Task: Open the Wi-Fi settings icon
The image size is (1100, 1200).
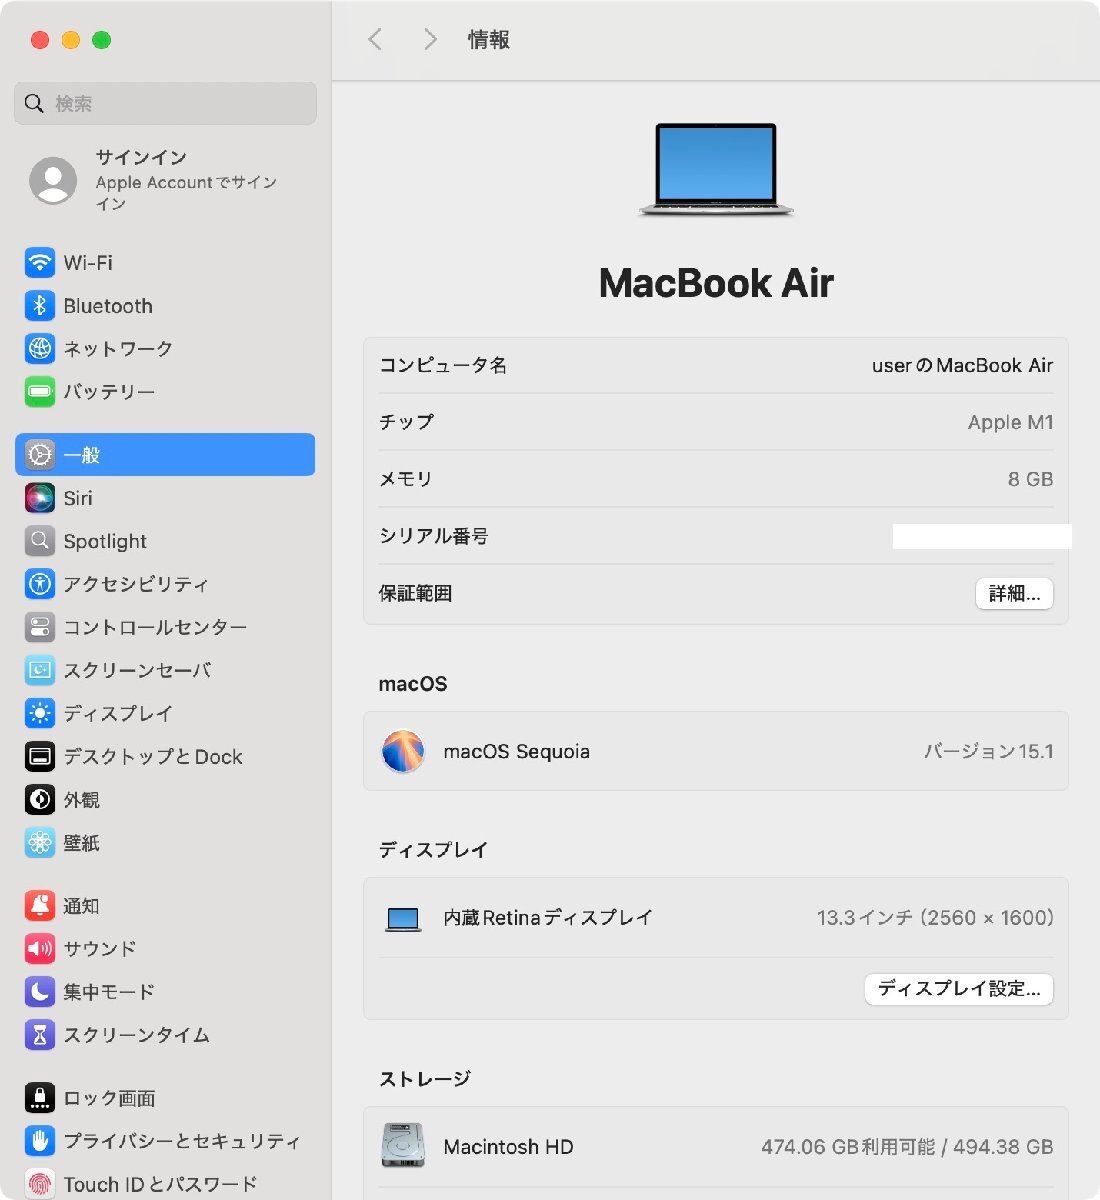Action: 40,263
